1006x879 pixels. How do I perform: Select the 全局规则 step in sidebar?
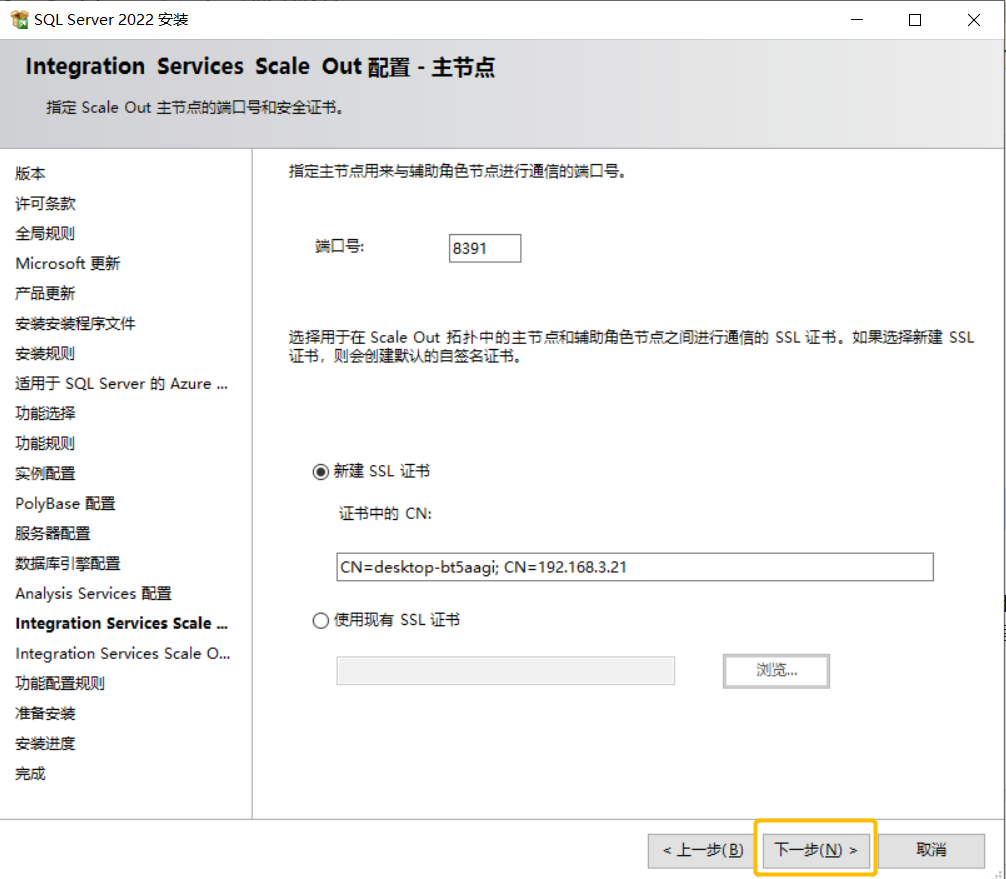pyautogui.click(x=45, y=234)
